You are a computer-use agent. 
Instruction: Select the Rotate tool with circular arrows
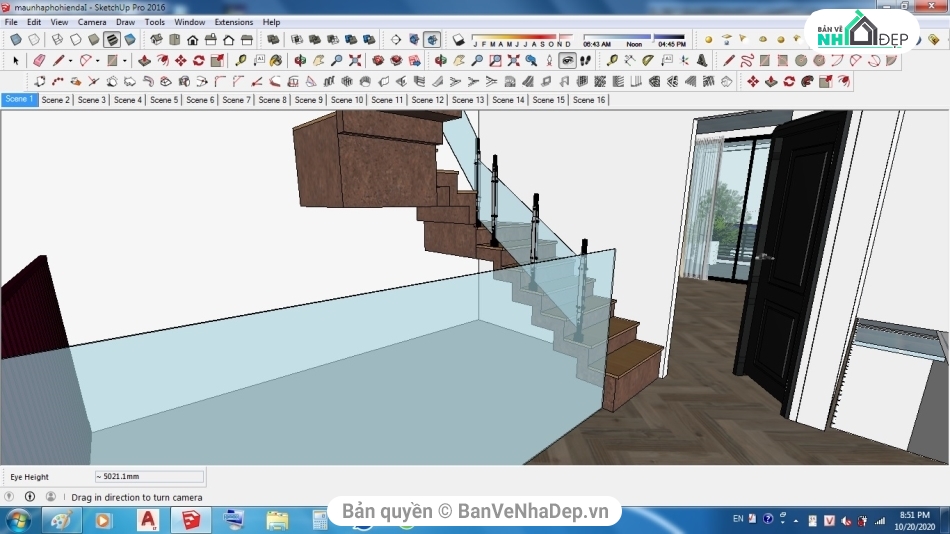coord(199,61)
